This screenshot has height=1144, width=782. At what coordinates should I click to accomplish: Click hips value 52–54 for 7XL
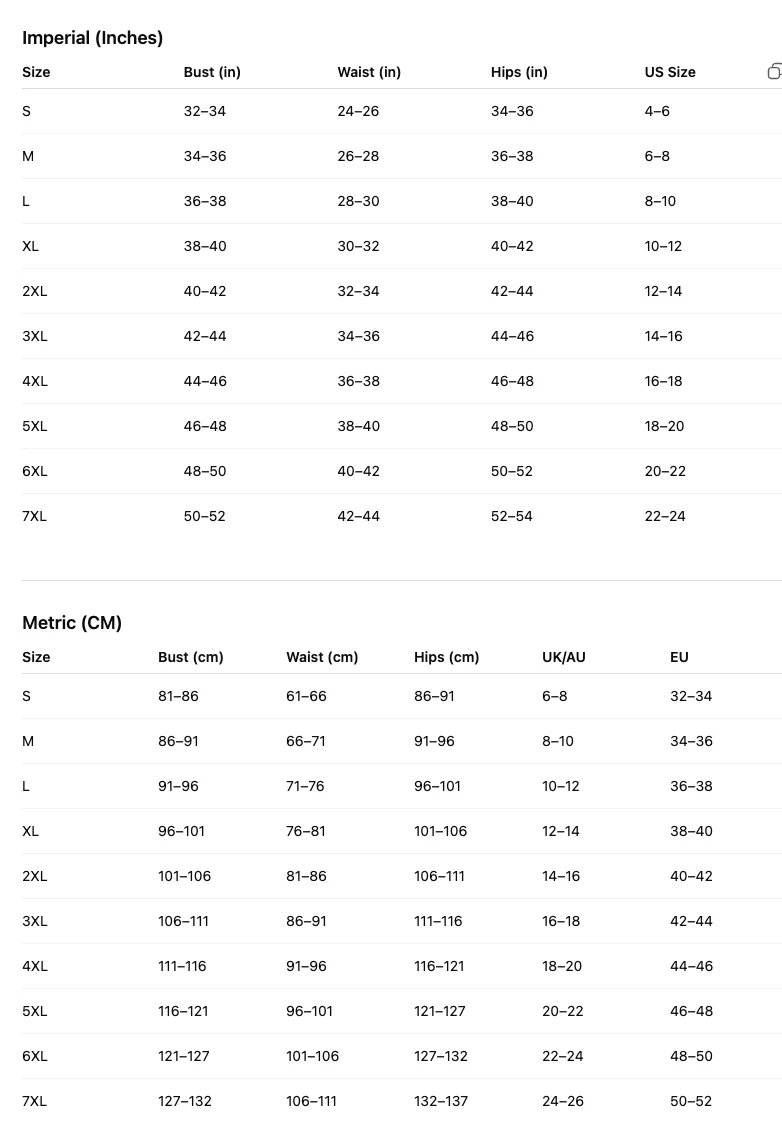pyautogui.click(x=512, y=516)
